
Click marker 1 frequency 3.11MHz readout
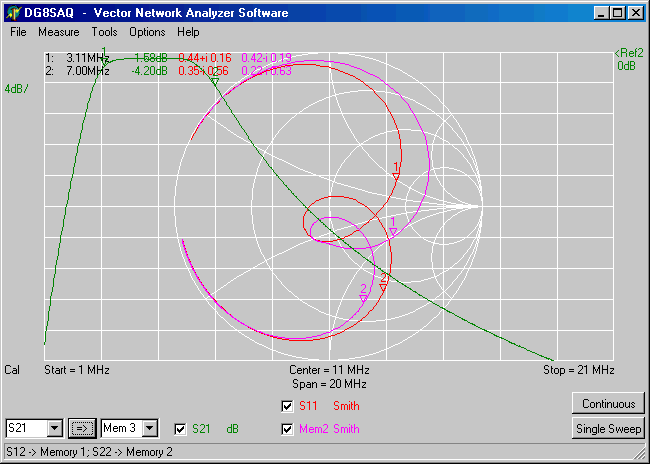click(x=87, y=58)
